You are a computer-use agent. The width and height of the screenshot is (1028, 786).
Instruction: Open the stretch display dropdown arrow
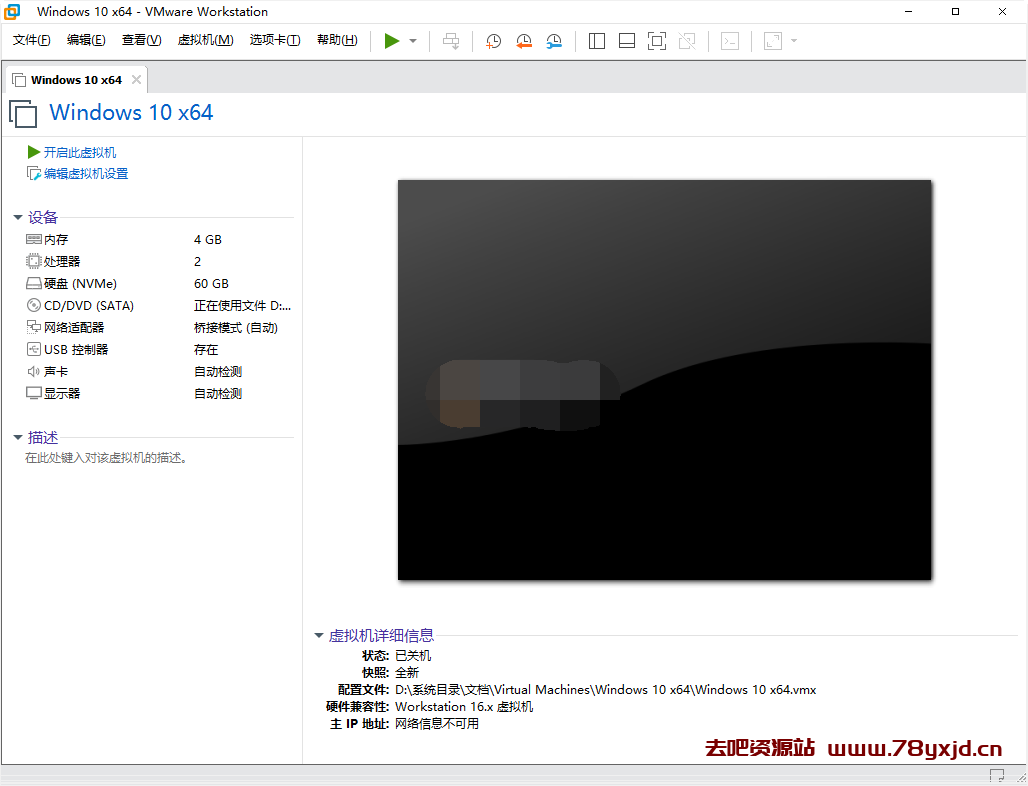(x=794, y=41)
